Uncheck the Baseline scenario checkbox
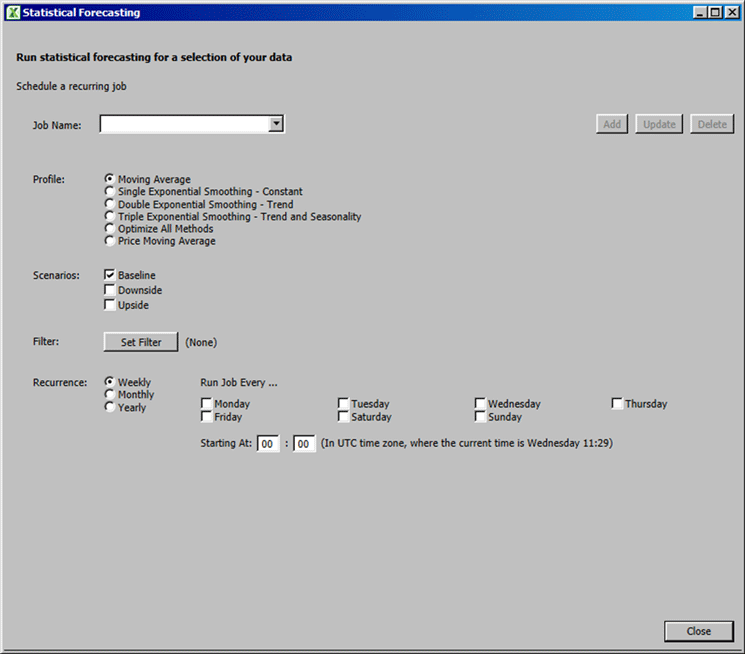The image size is (745, 654). pyautogui.click(x=110, y=275)
